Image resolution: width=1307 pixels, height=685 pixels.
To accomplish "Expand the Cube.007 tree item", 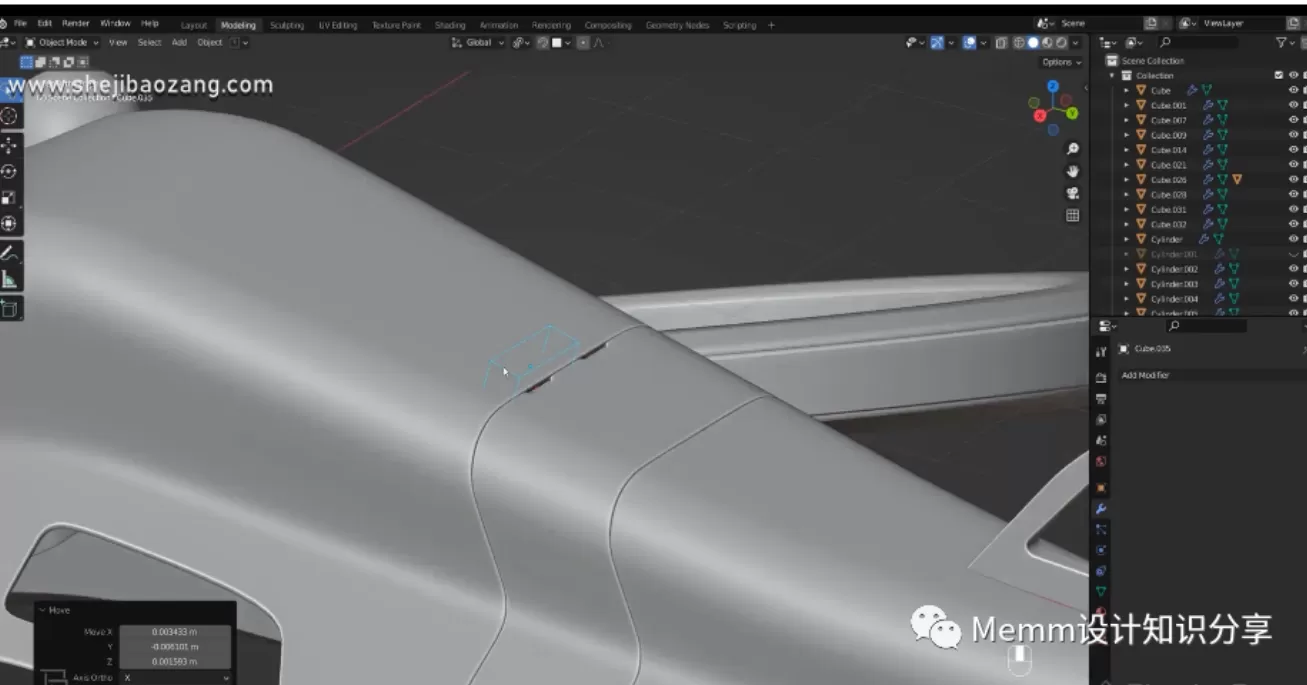I will click(1127, 120).
